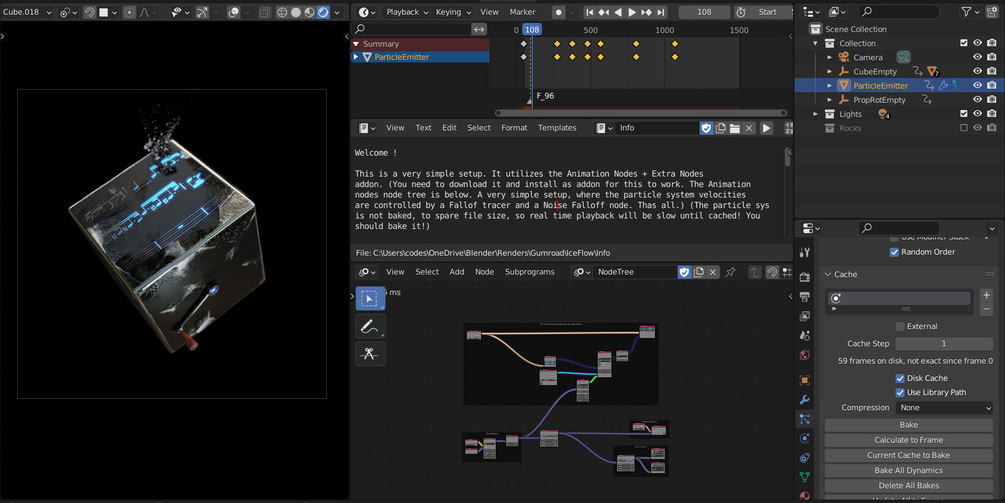Switch to material preview shading
This screenshot has width=1005, height=503.
(x=310, y=12)
